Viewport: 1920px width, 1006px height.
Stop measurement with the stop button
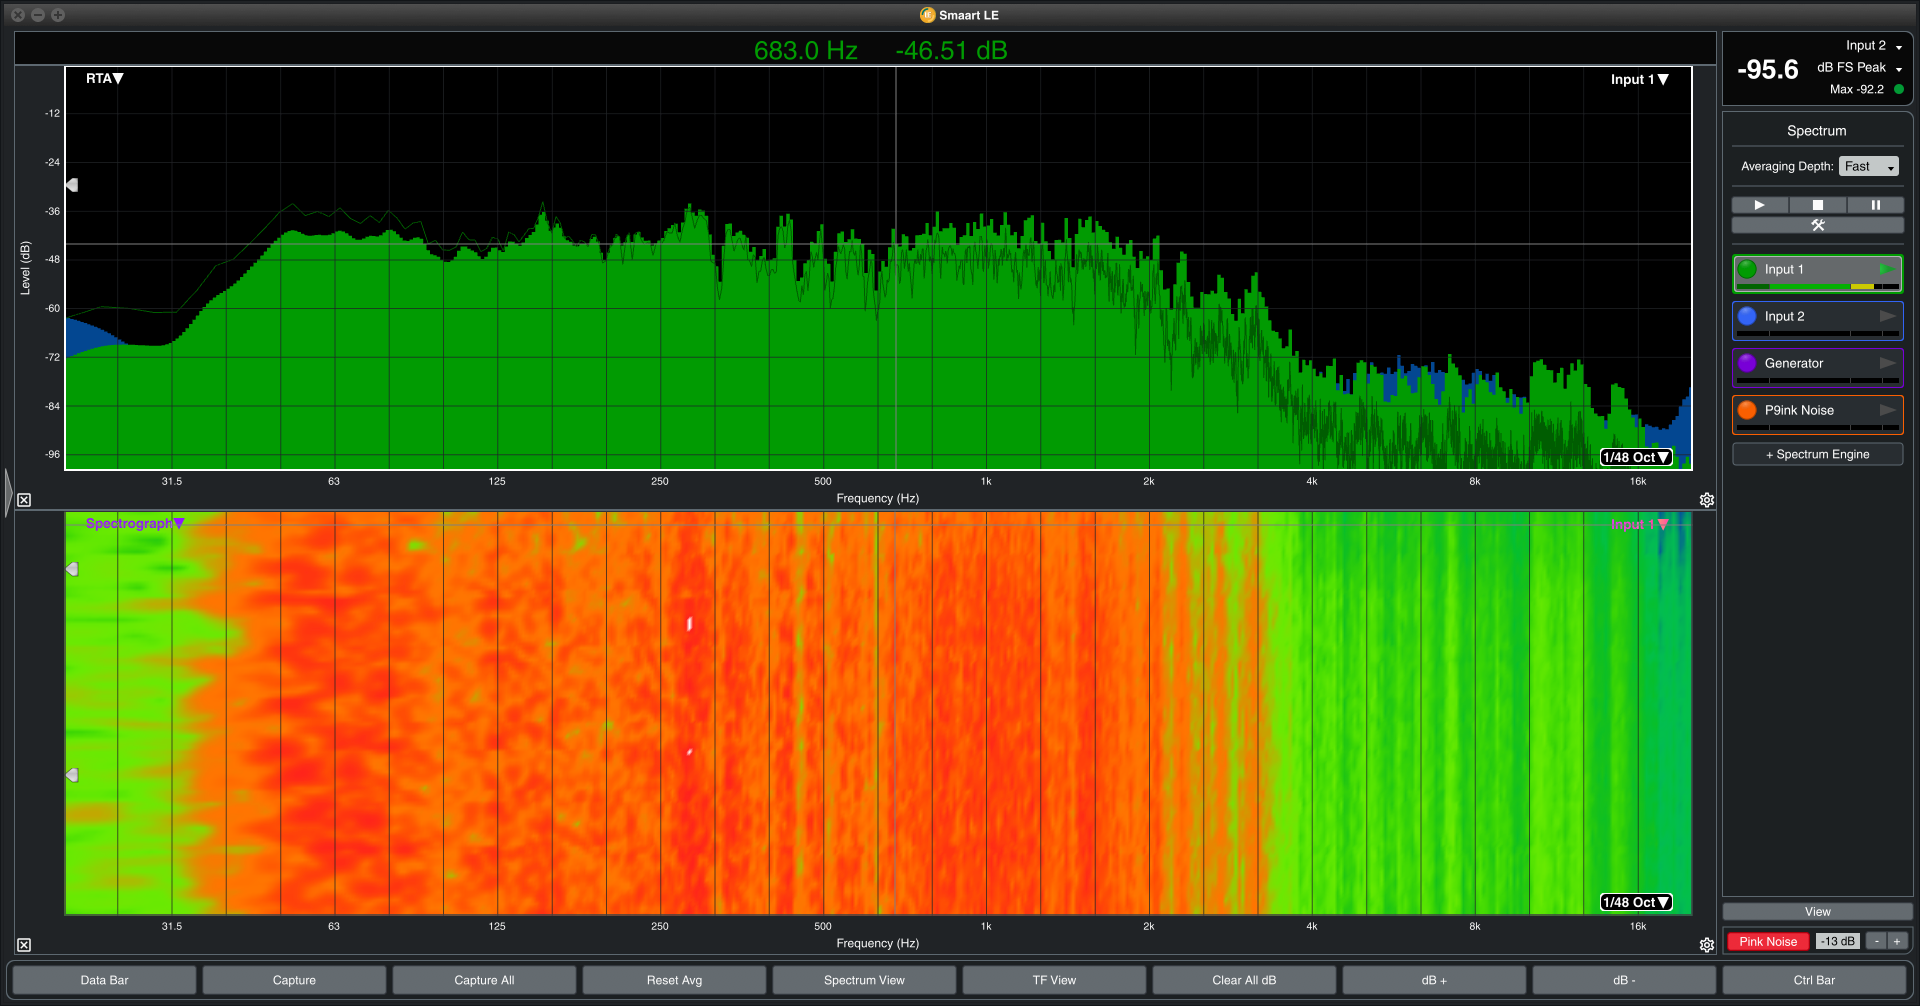1817,205
